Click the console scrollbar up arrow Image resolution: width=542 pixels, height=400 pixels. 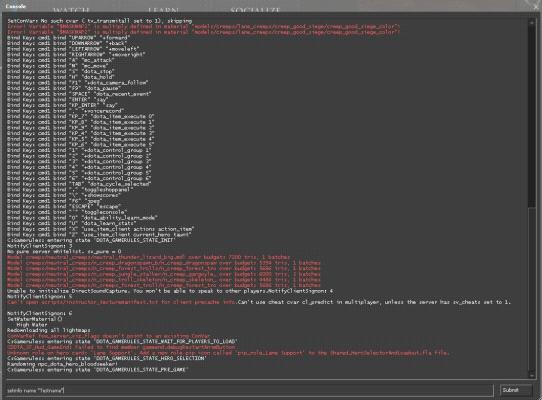pos(531,22)
